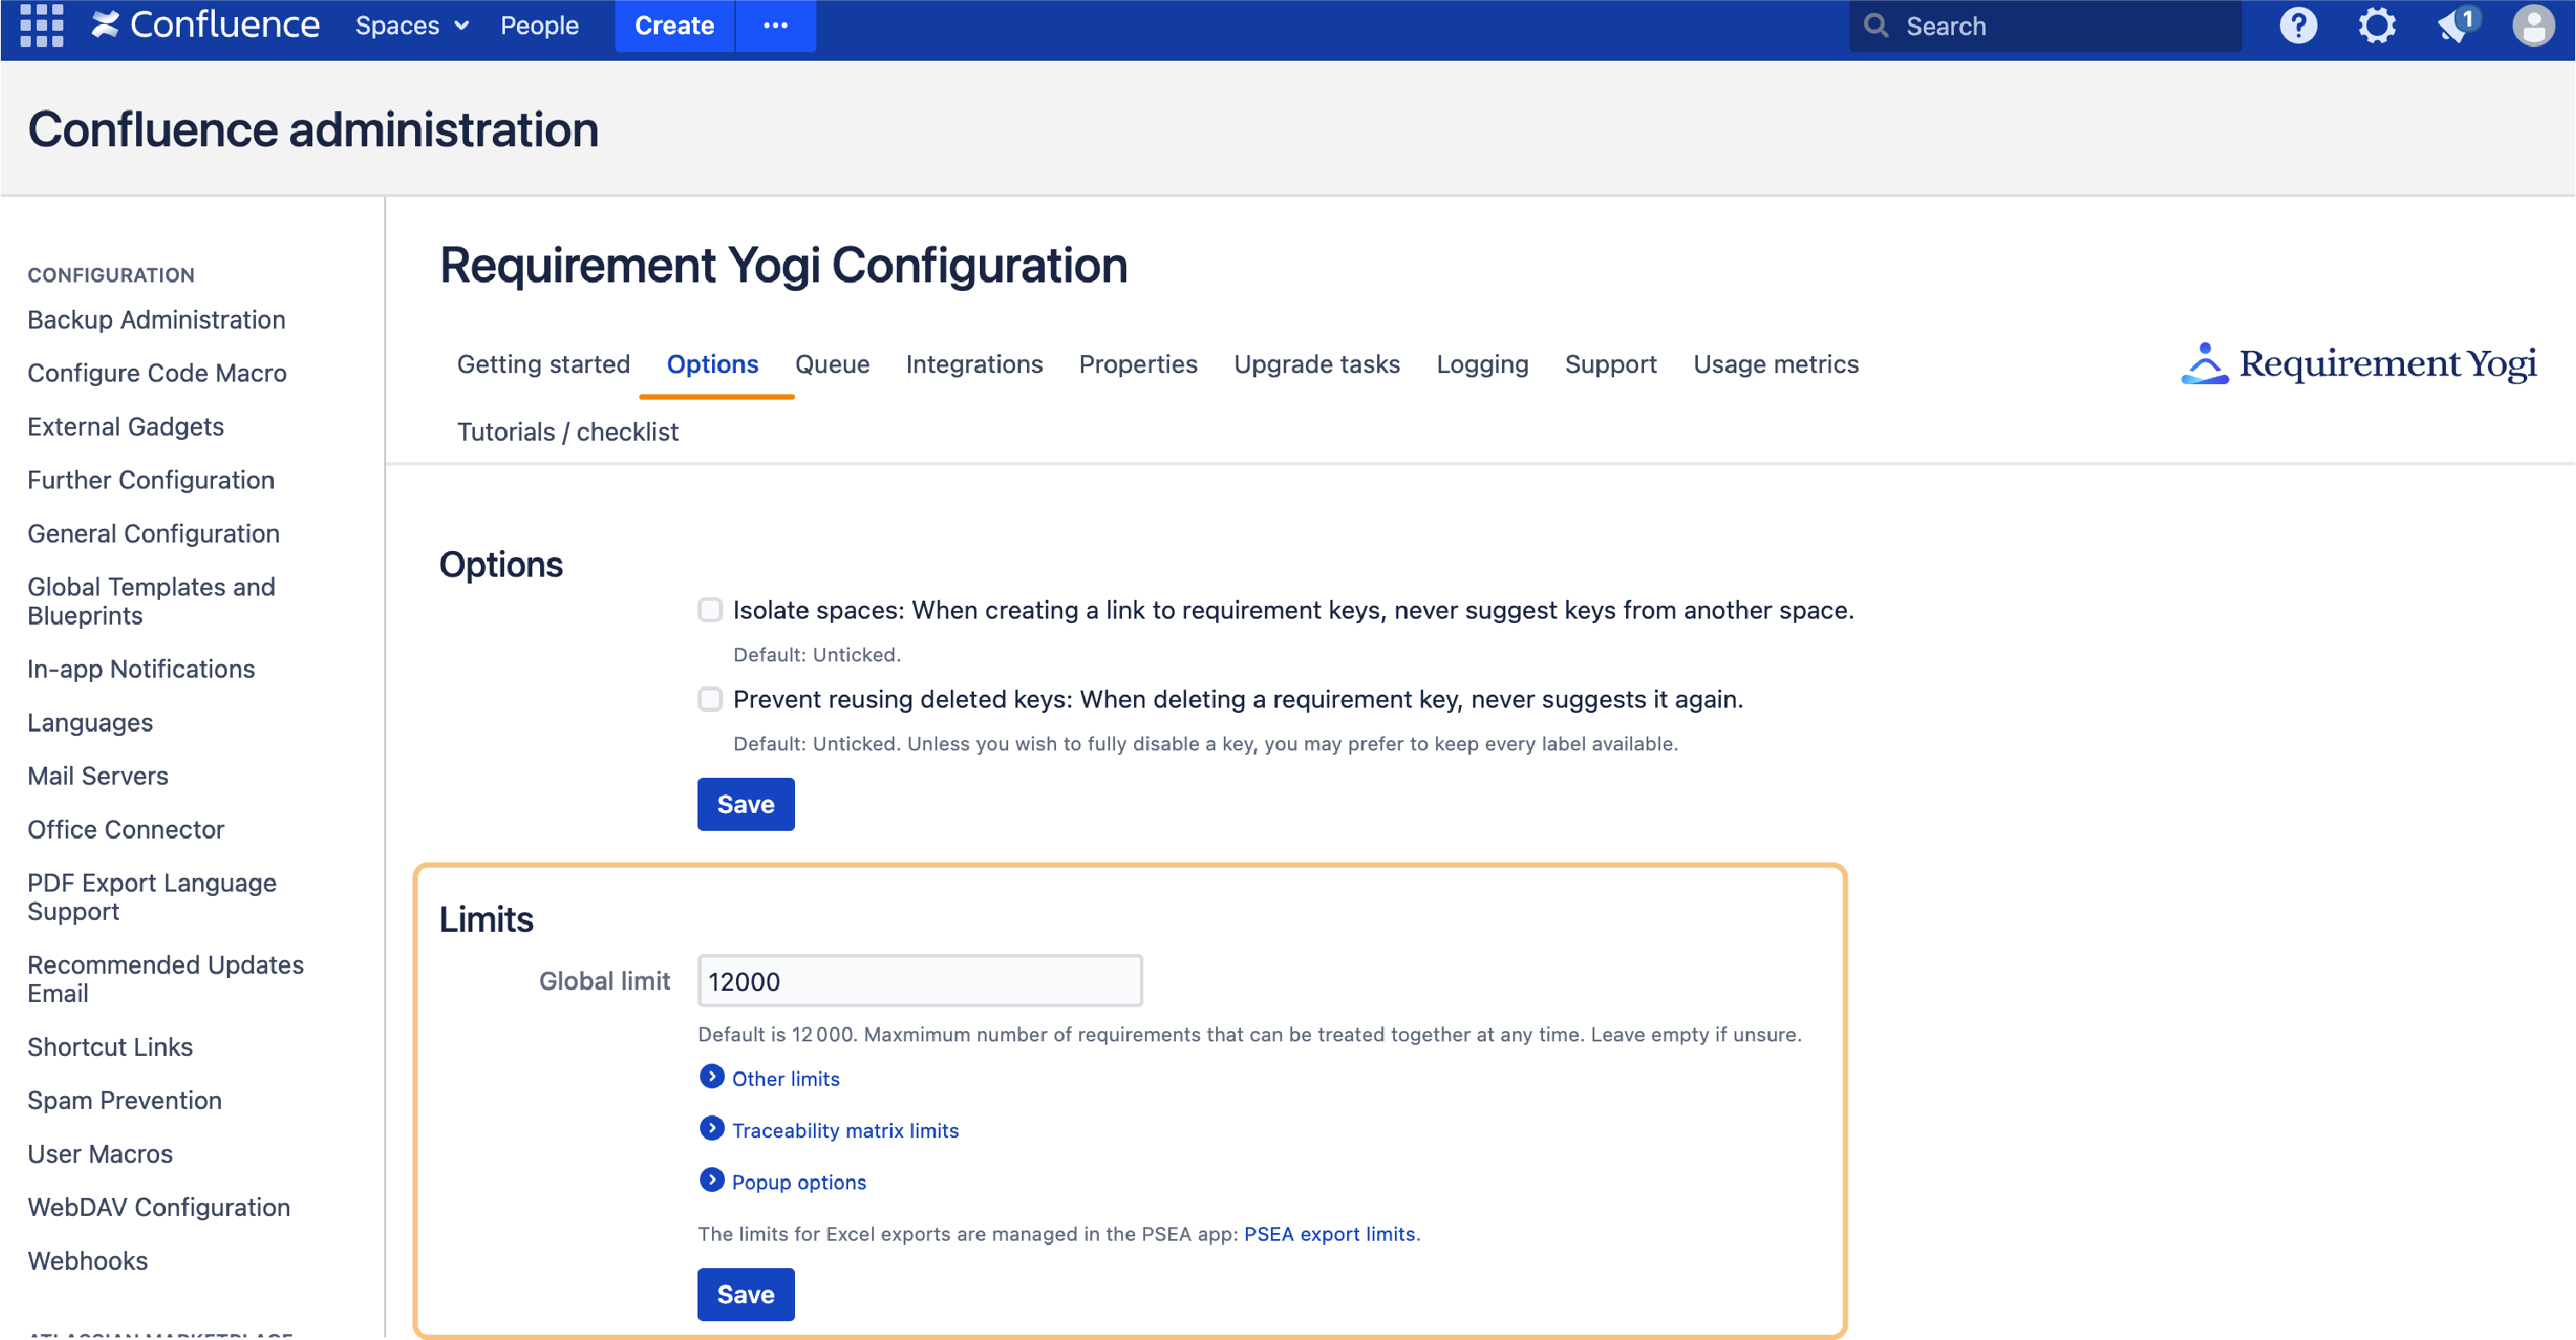Open the administration settings gear
The width and height of the screenshot is (2576, 1340).
pos(2377,25)
